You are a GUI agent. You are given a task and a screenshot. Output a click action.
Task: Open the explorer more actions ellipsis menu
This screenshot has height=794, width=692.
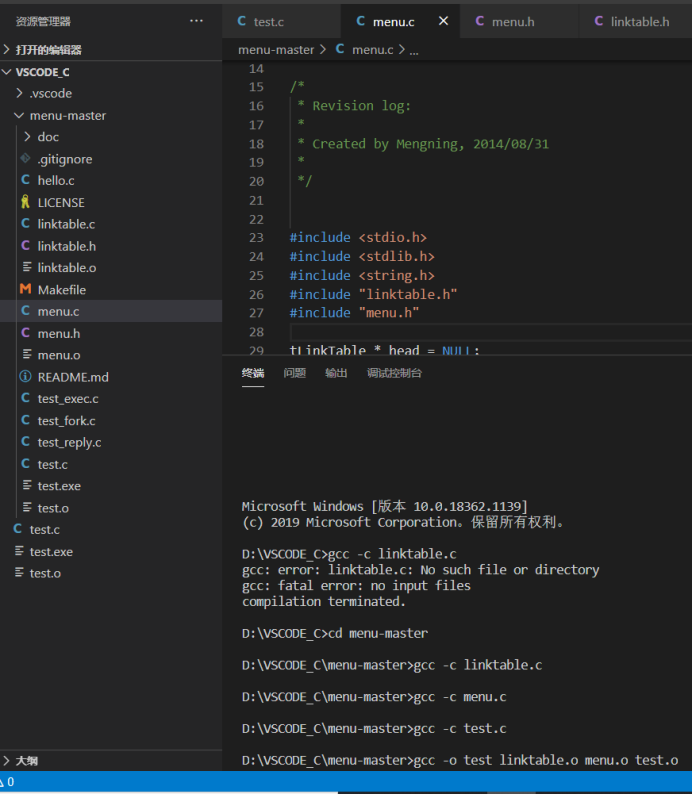coord(196,21)
